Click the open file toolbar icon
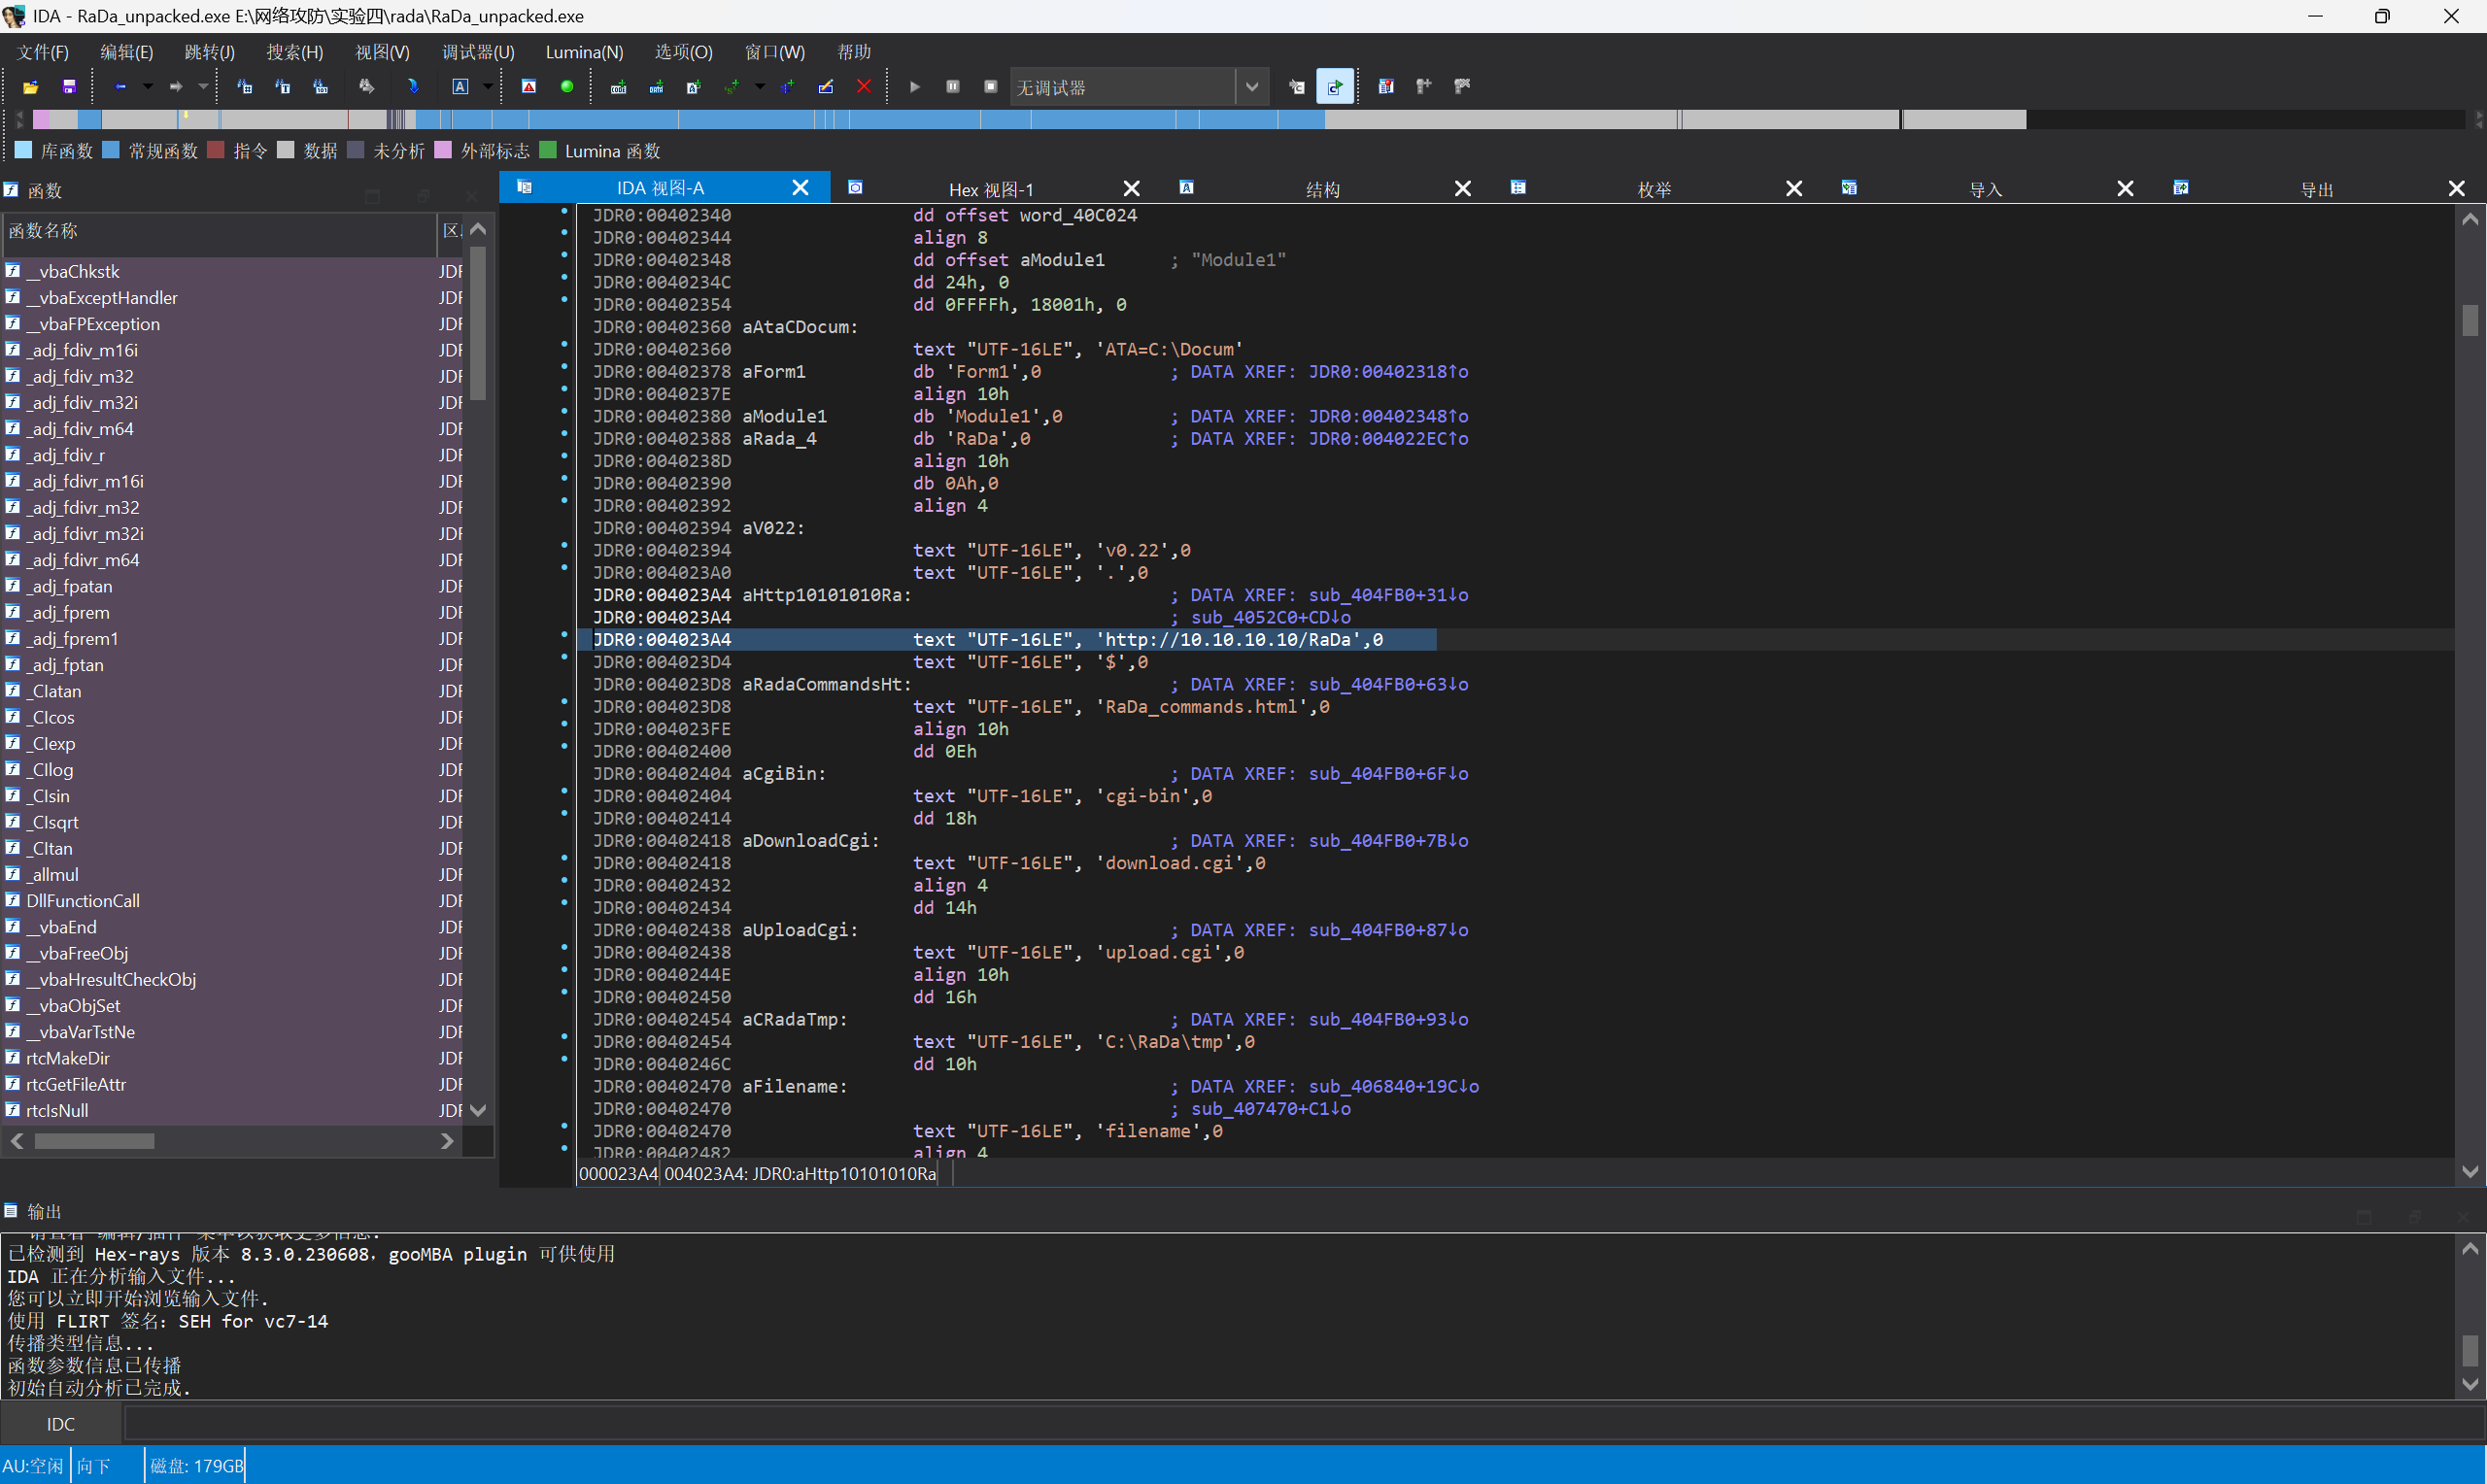This screenshot has width=2487, height=1484. point(30,87)
